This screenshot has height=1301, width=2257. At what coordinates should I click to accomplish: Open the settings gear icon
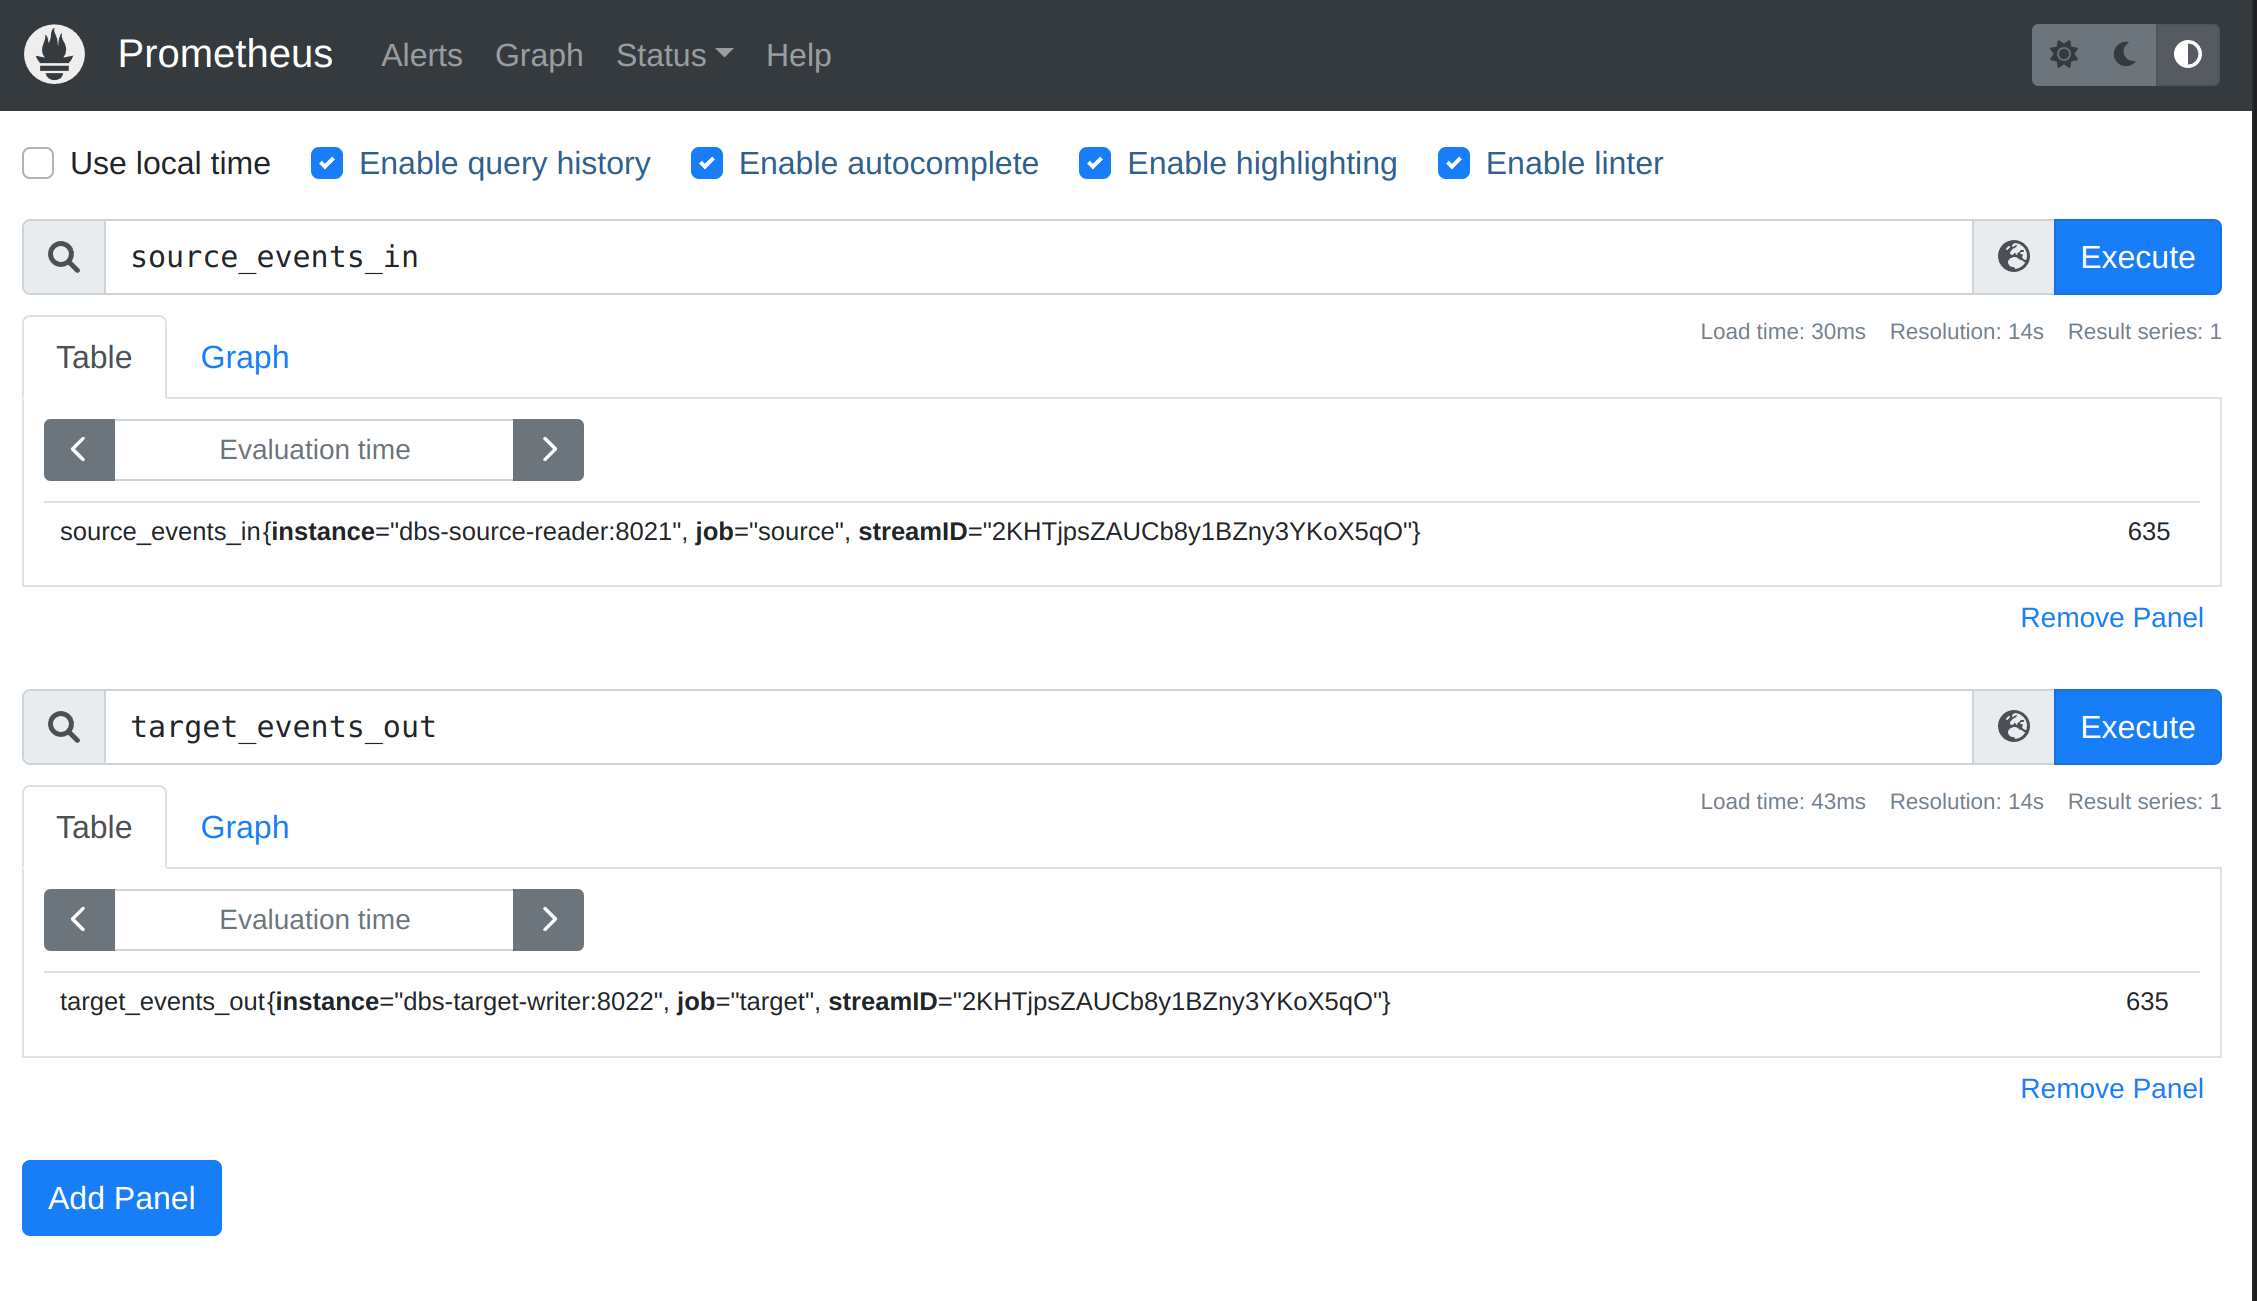pyautogui.click(x=2063, y=55)
